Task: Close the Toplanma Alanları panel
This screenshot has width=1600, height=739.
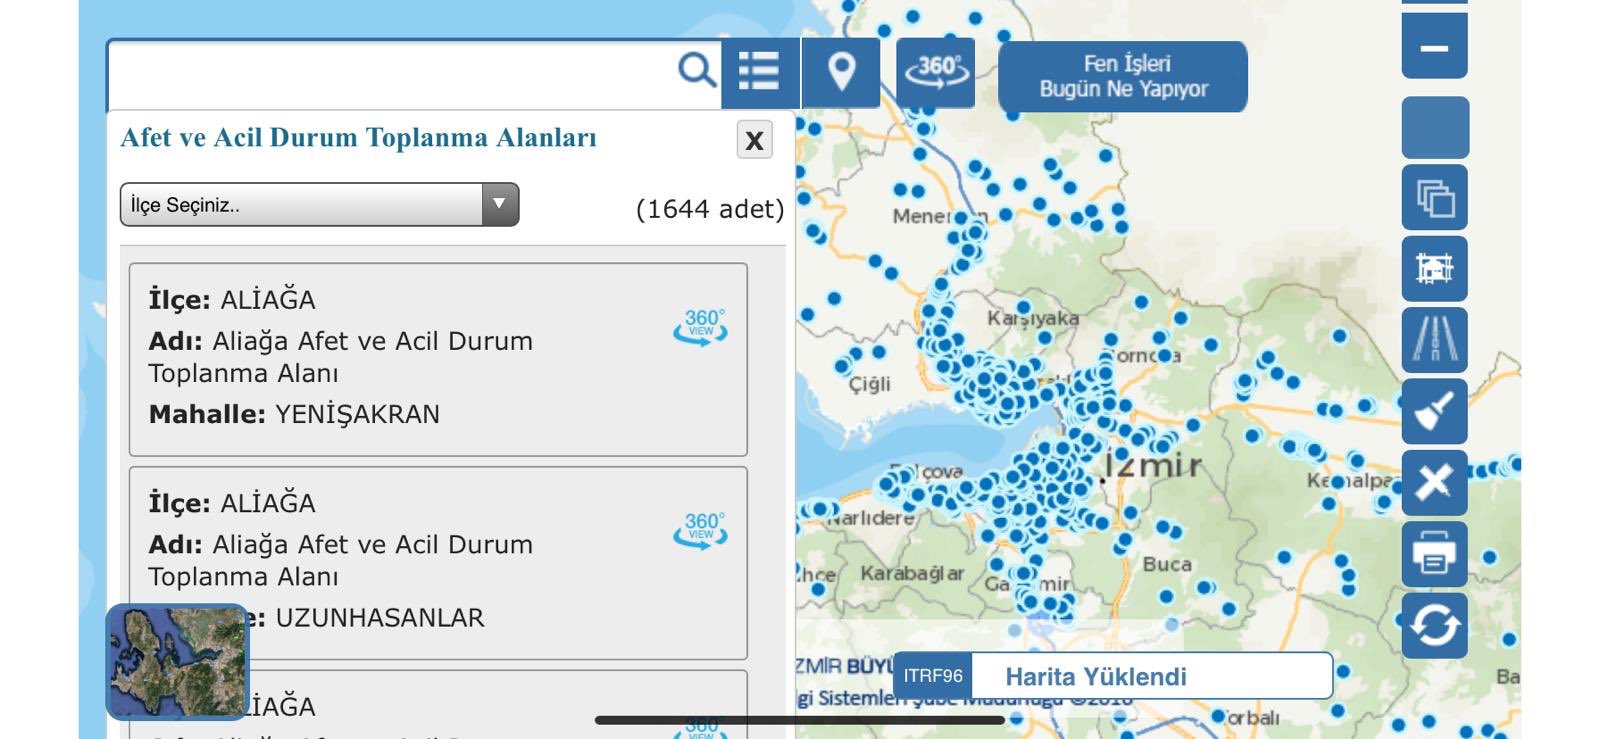Action: pos(755,140)
